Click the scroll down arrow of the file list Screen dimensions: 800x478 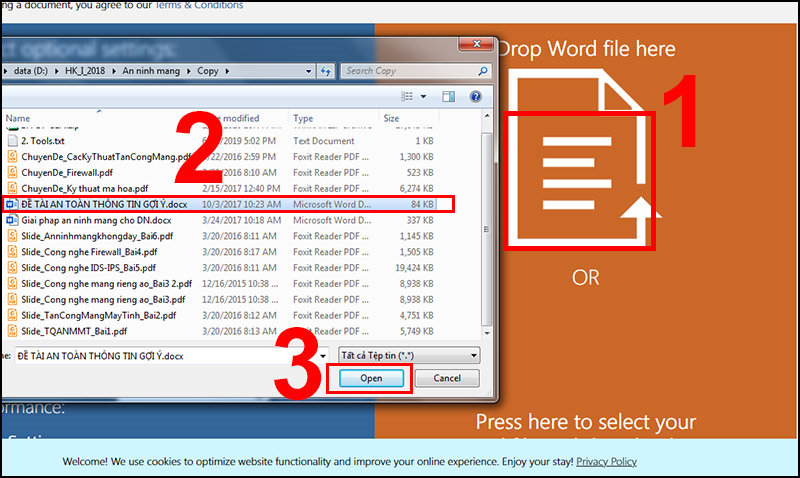coord(487,333)
